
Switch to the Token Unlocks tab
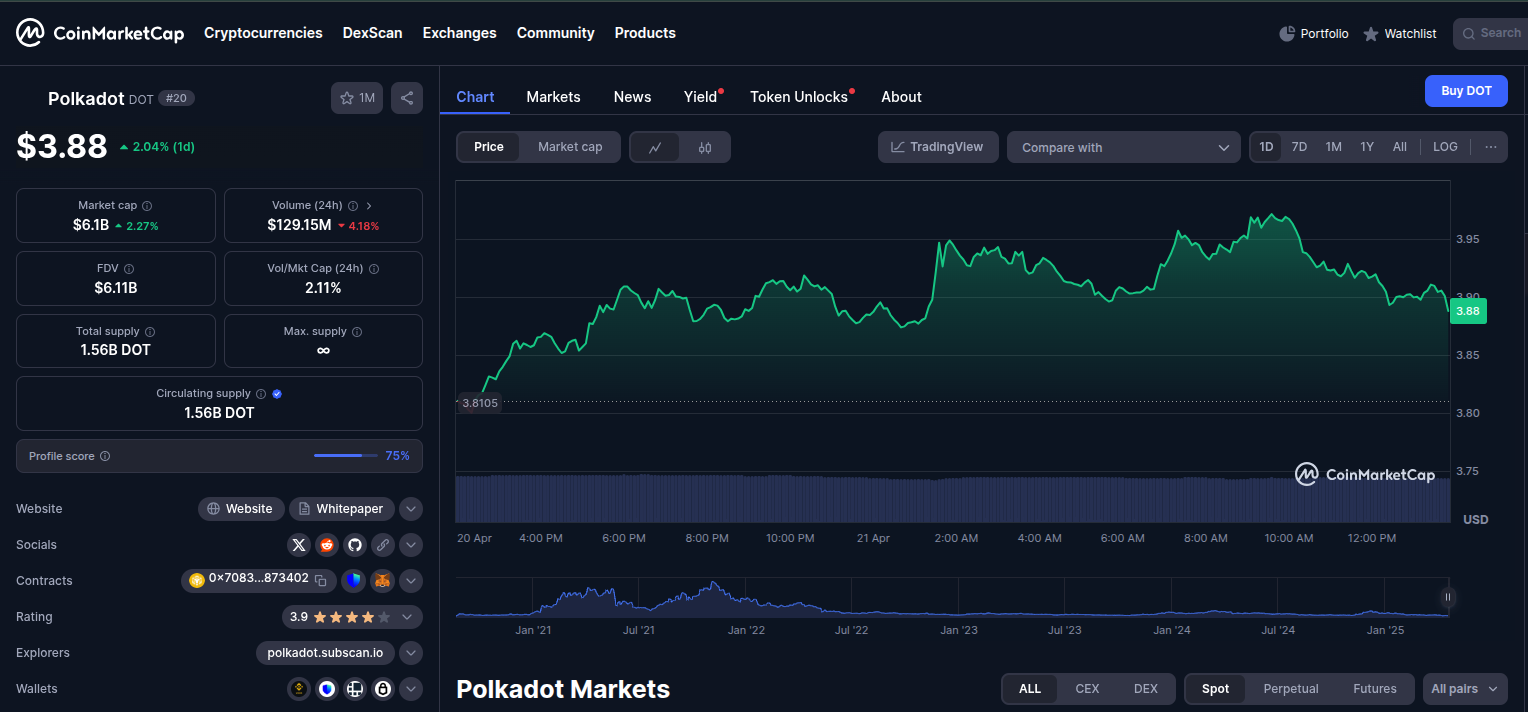[800, 97]
